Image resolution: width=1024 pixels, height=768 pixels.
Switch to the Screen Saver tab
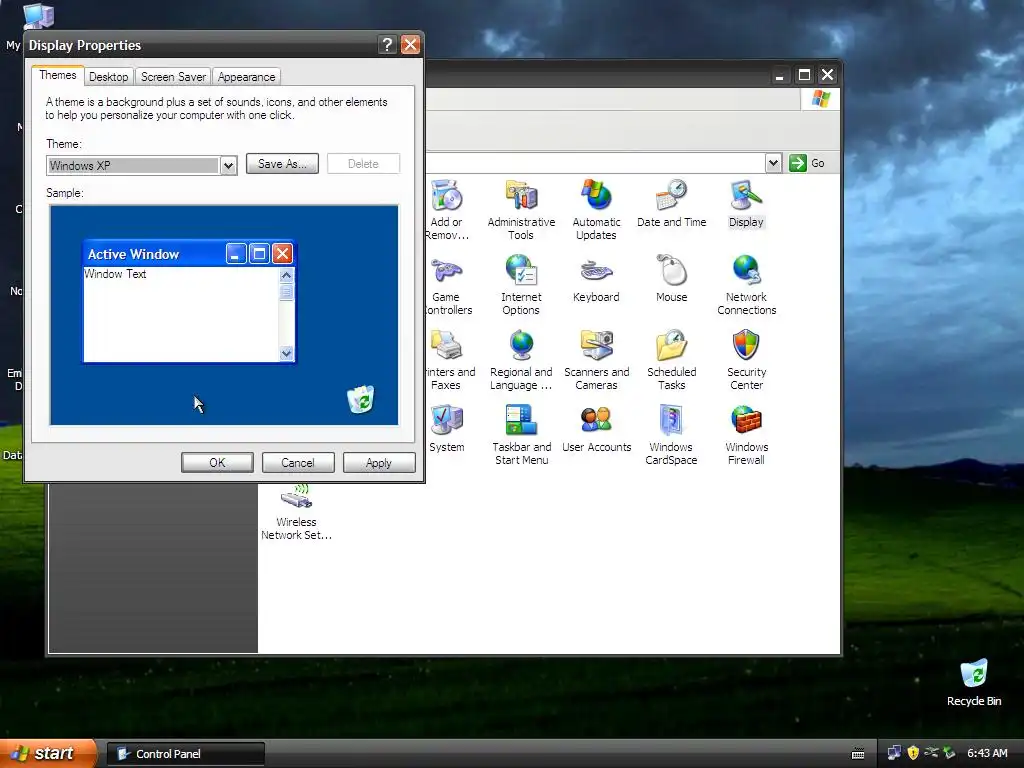(173, 77)
